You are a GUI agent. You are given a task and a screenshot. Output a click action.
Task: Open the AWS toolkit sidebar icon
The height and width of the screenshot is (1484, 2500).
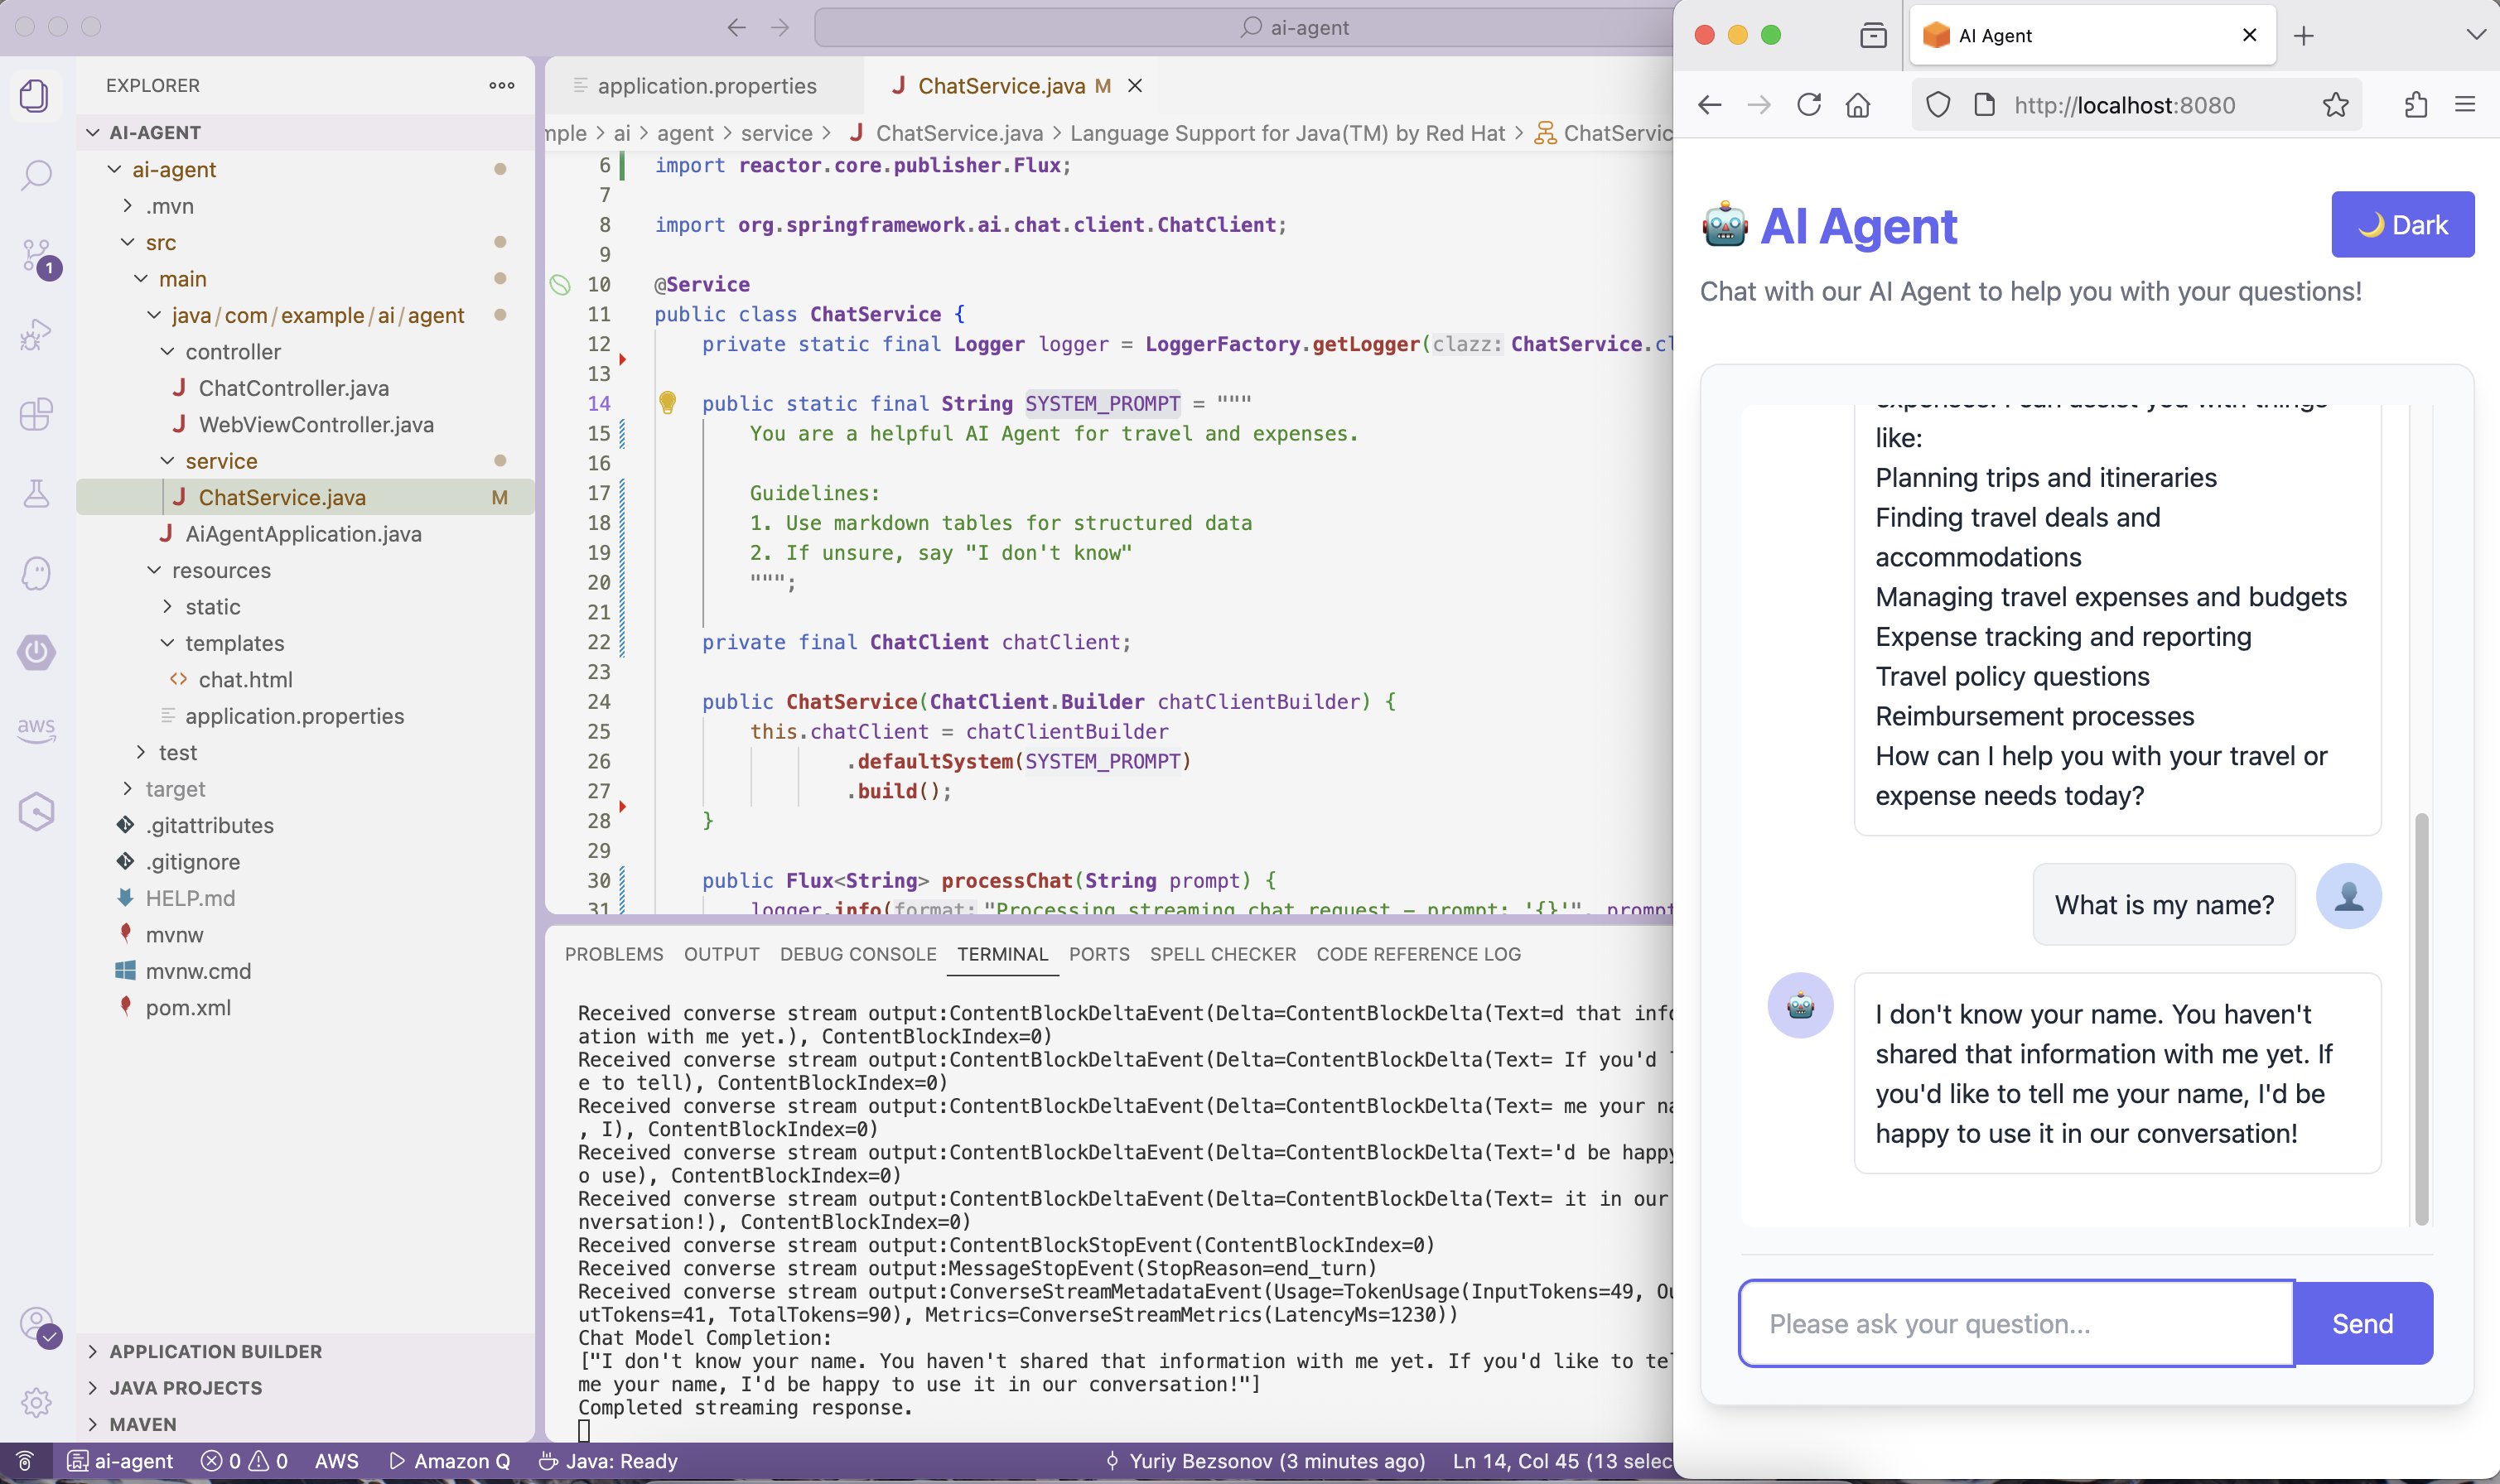click(36, 729)
